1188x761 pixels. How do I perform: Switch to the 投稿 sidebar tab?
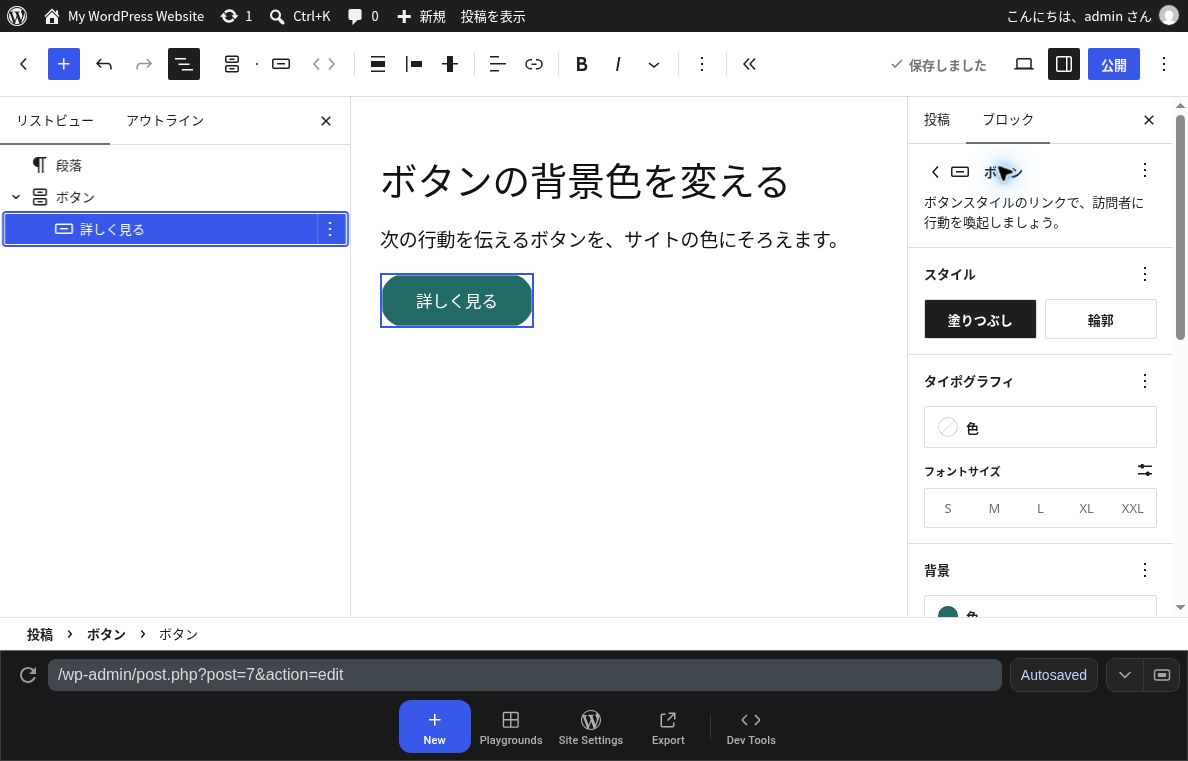click(x=936, y=120)
